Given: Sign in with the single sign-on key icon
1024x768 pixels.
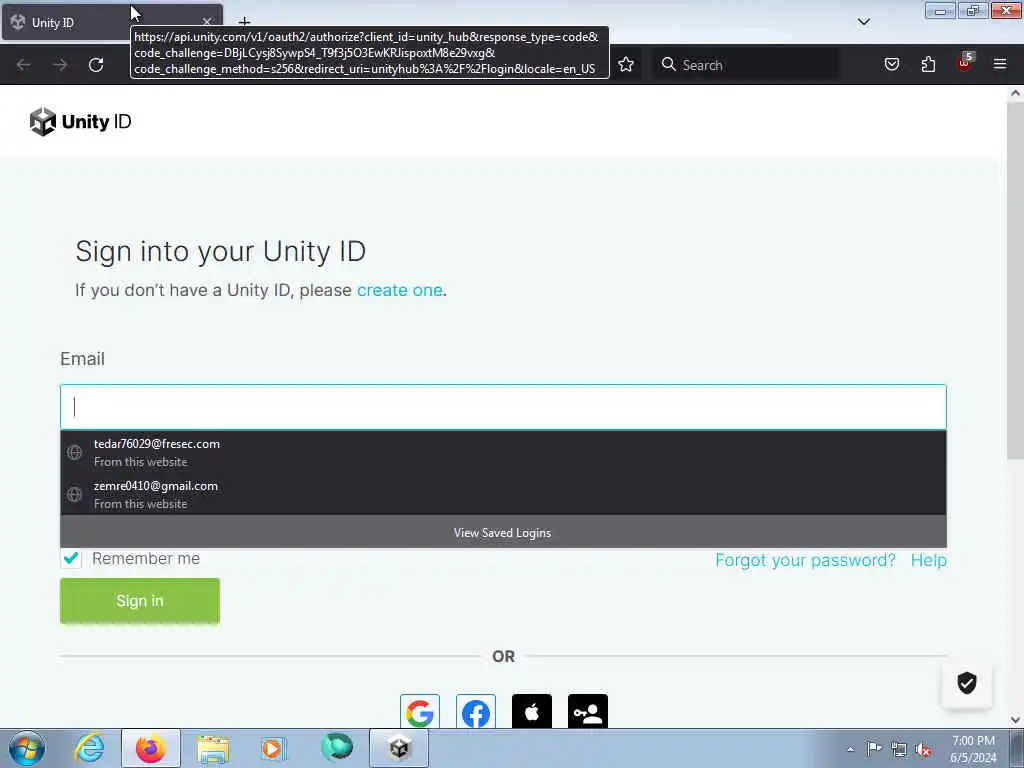Looking at the screenshot, I should tap(588, 711).
